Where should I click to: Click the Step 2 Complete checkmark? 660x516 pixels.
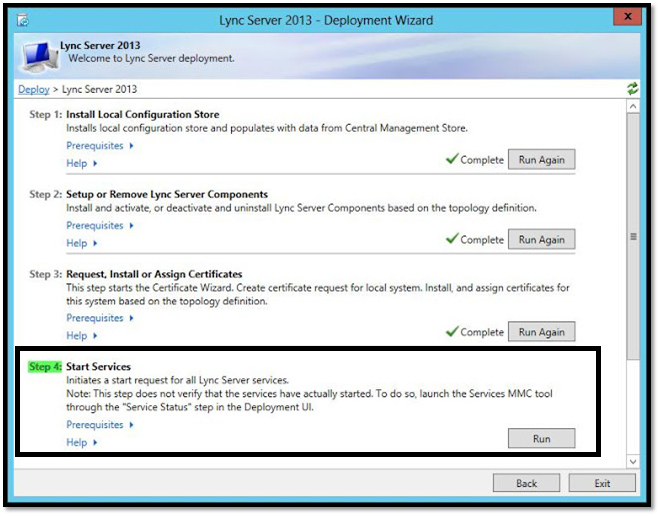[x=452, y=239]
